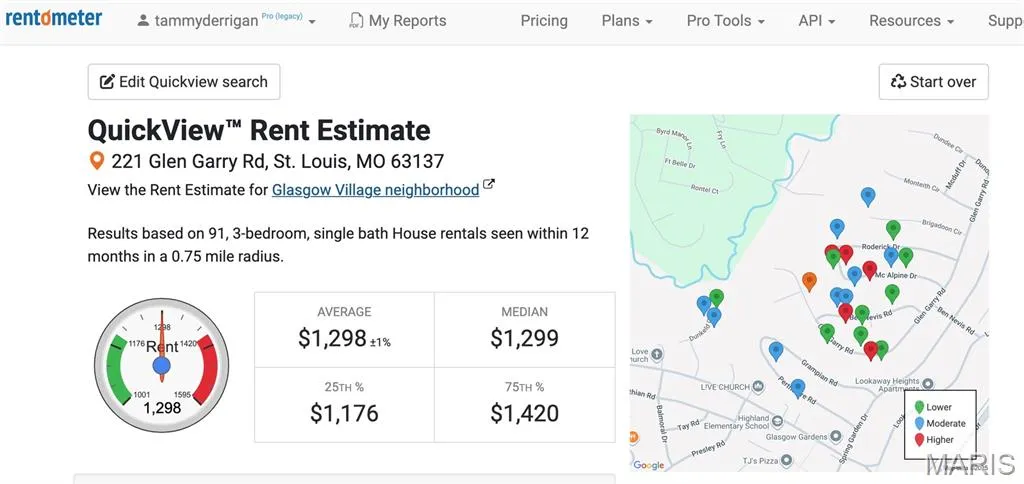Click the Google logo on the map
This screenshot has width=1024, height=484.
[649, 464]
